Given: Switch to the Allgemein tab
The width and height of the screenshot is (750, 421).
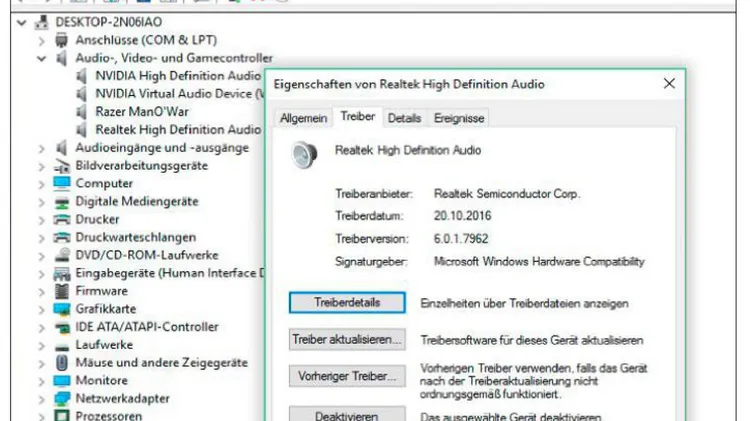Looking at the screenshot, I should 304,118.
